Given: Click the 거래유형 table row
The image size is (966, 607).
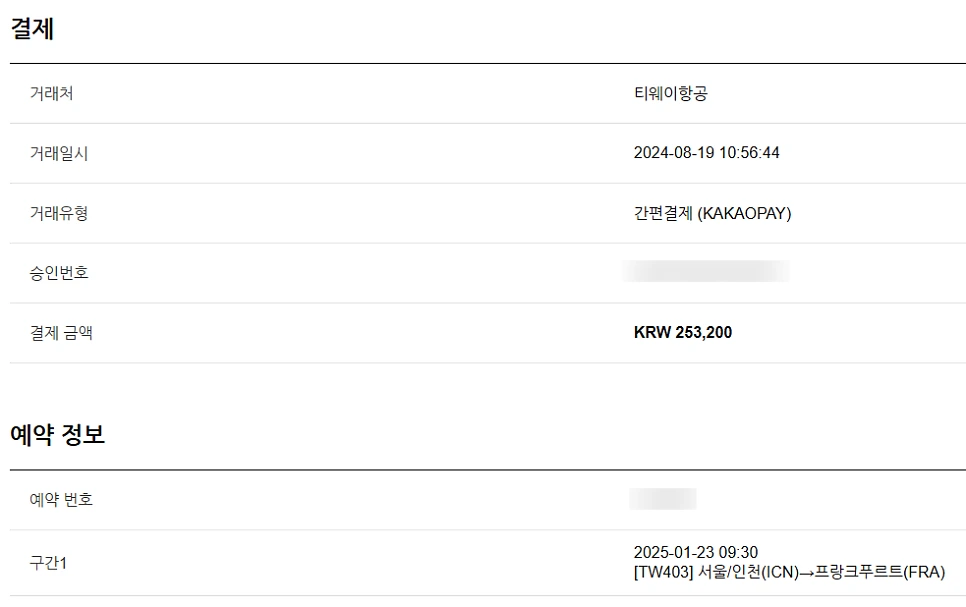Looking at the screenshot, I should pyautogui.click(x=488, y=213).
